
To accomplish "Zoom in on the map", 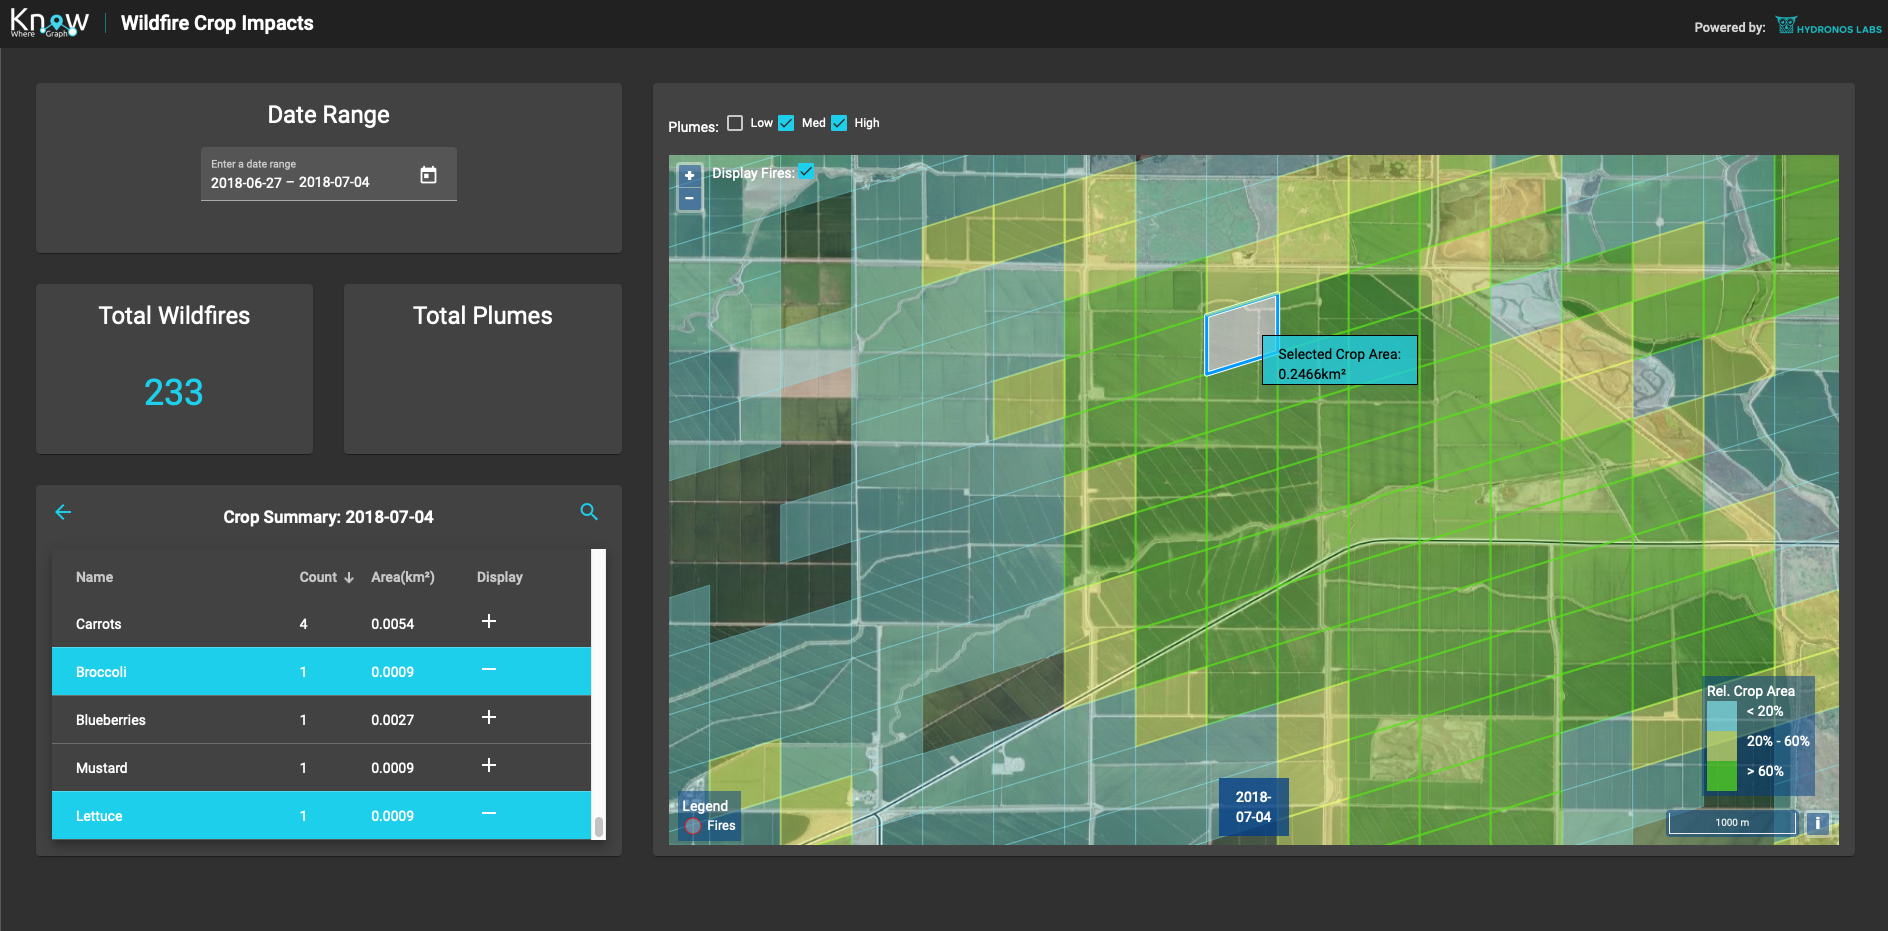I will coord(689,175).
